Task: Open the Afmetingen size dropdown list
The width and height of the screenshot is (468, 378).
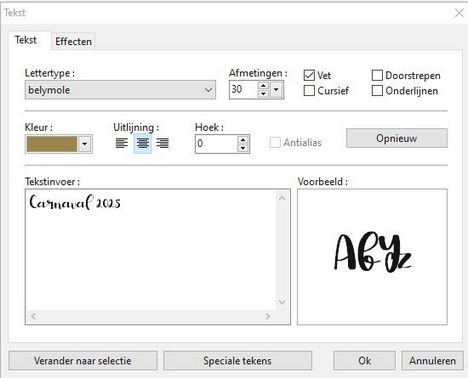Action: [x=276, y=90]
